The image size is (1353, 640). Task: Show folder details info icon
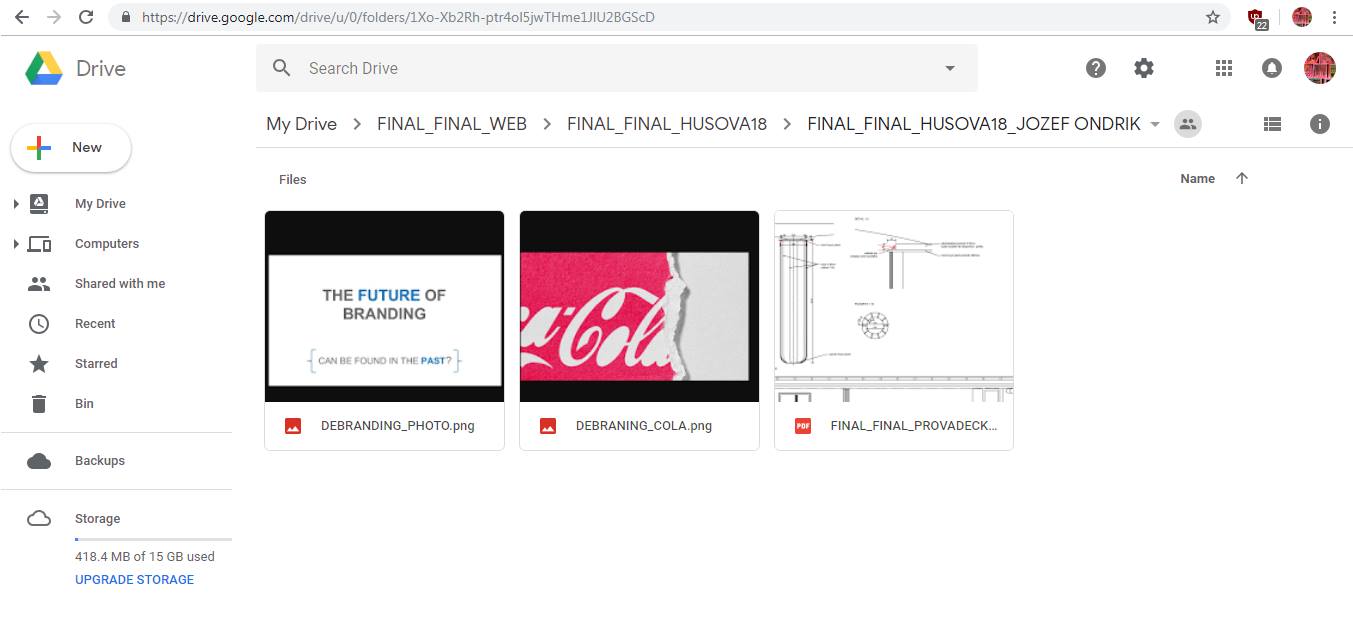click(1320, 124)
